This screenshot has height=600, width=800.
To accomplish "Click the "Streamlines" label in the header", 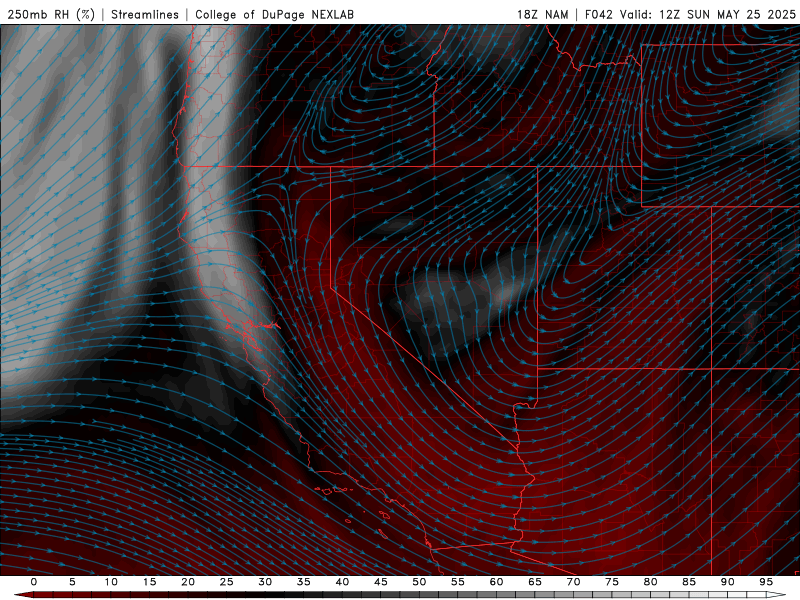I will click(145, 14).
